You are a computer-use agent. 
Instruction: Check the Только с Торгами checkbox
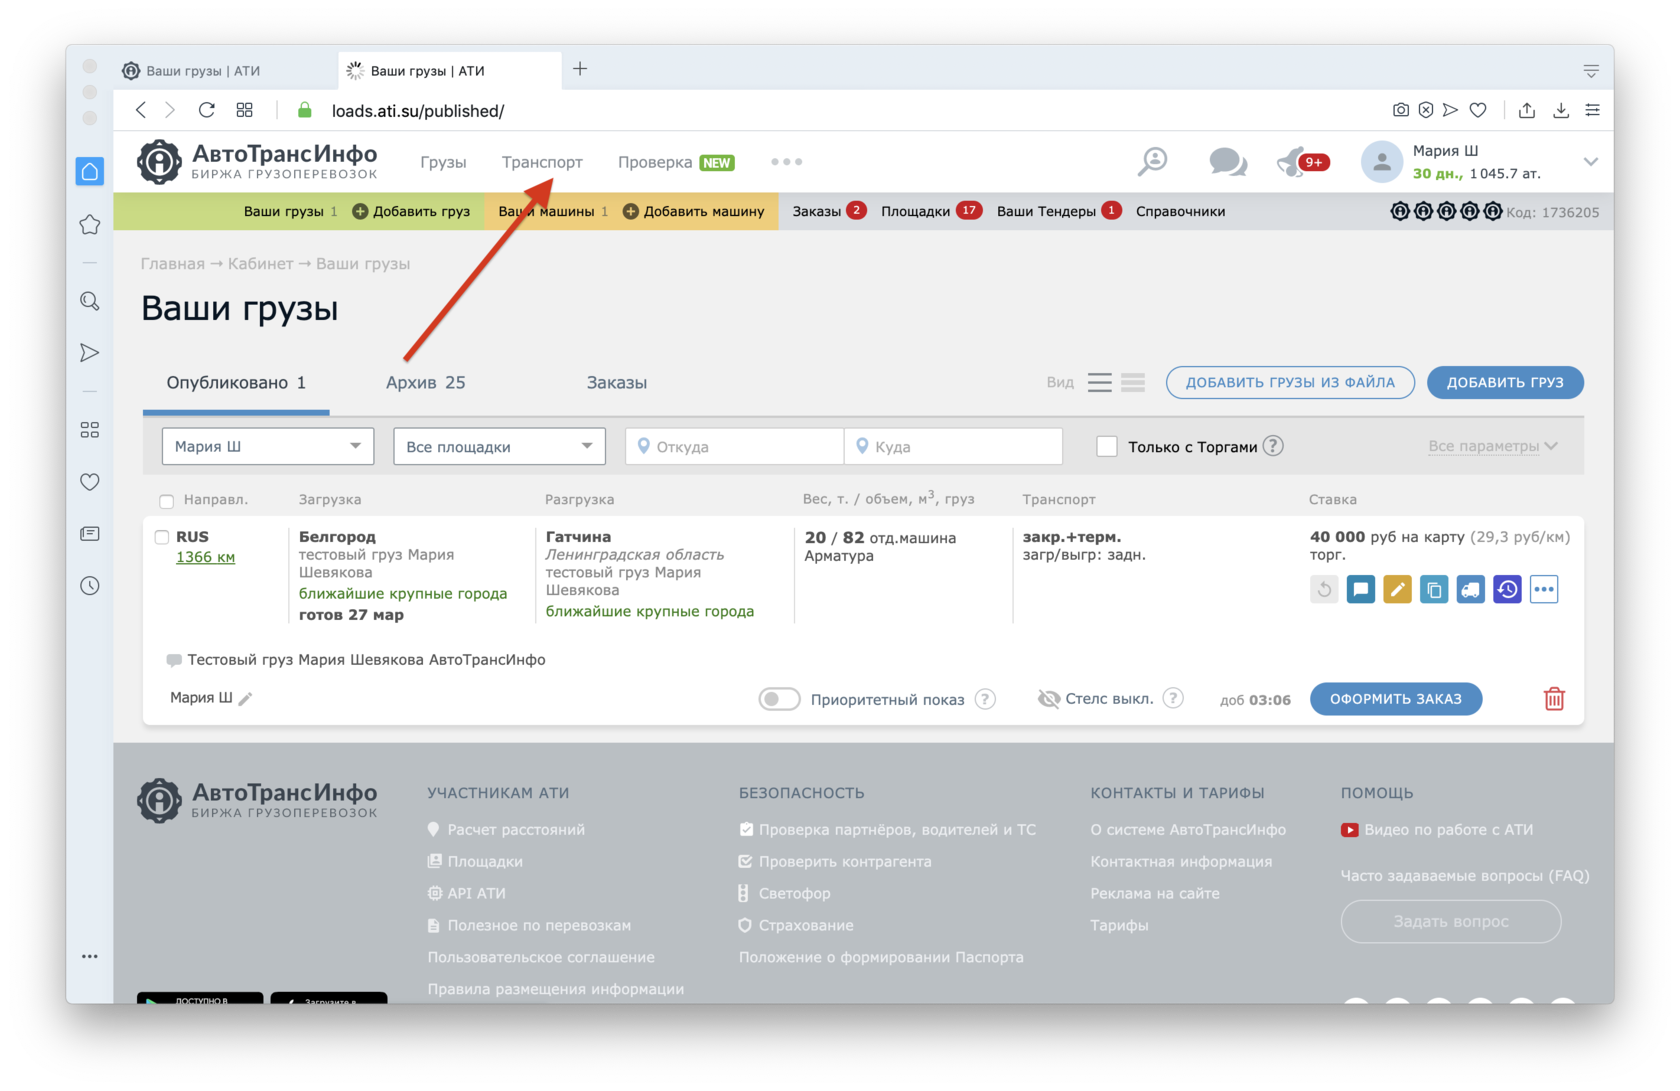point(1107,447)
